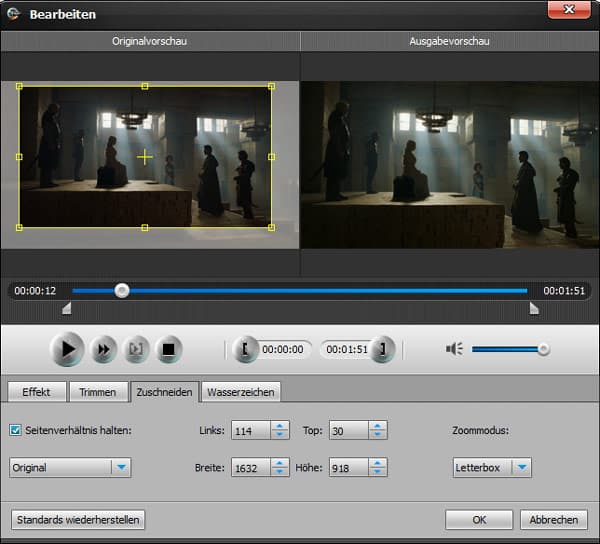Screen dimensions: 600x544
Task: Click the timeline playhead knob
Action: coord(122,291)
